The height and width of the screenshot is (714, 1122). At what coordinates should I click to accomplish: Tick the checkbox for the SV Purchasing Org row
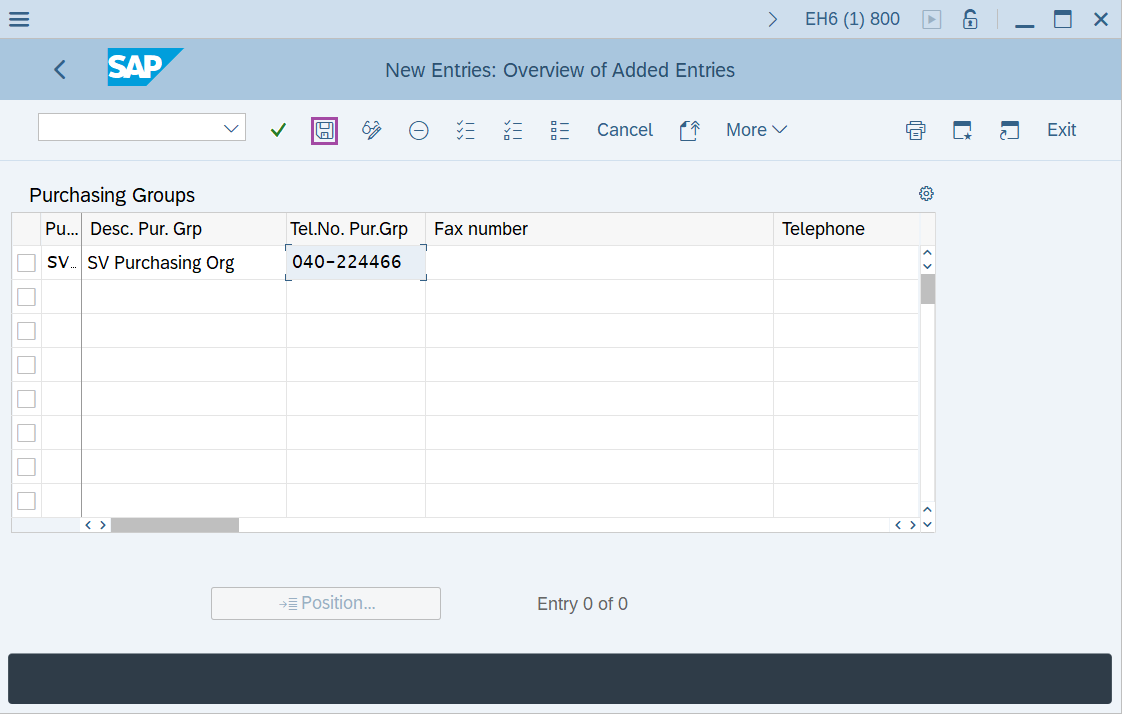[26, 262]
